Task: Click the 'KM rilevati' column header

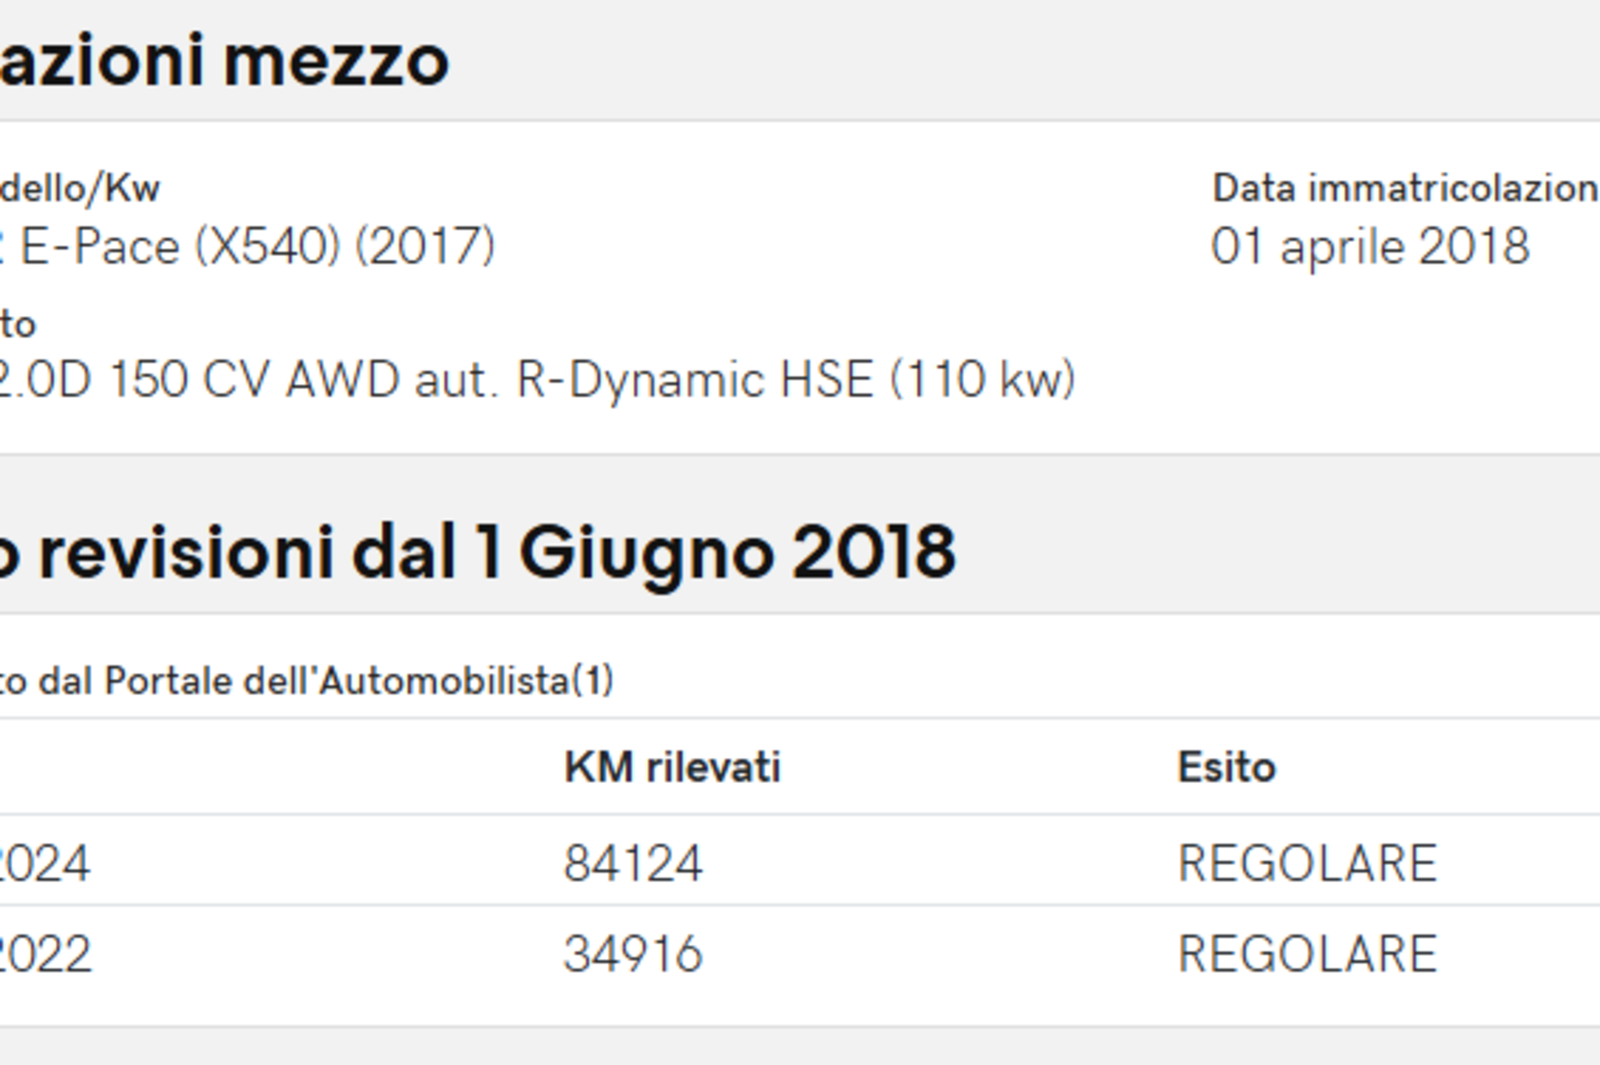Action: 672,768
